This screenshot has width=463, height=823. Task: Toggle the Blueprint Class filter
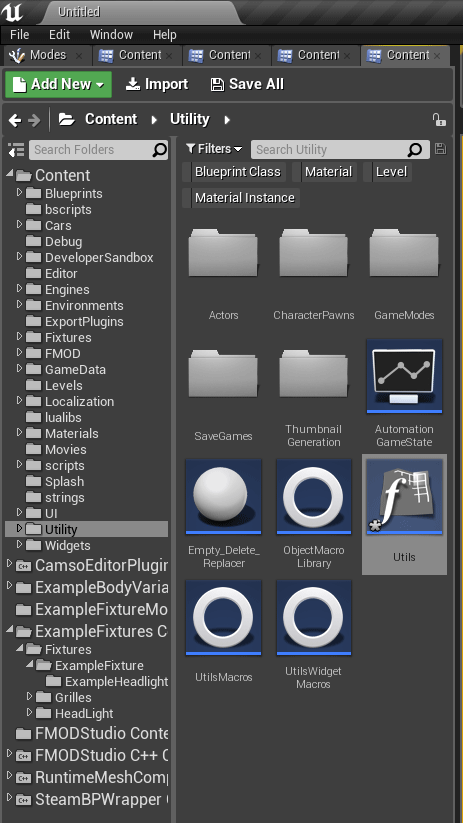[237, 172]
